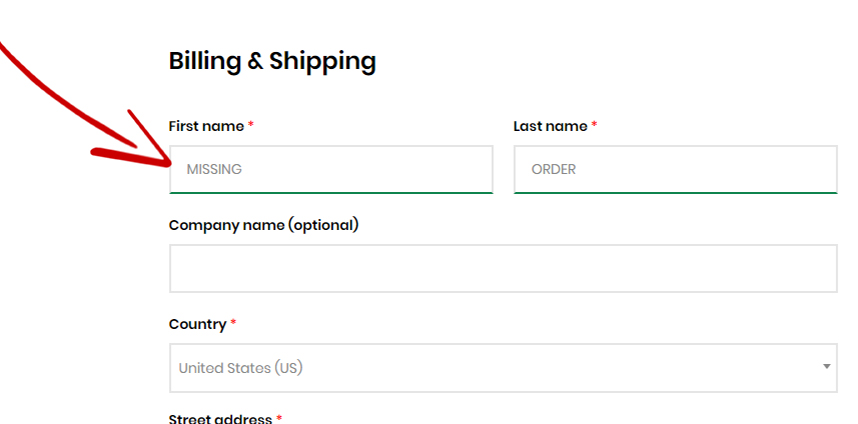Focus the Company name text box

[x=503, y=268]
